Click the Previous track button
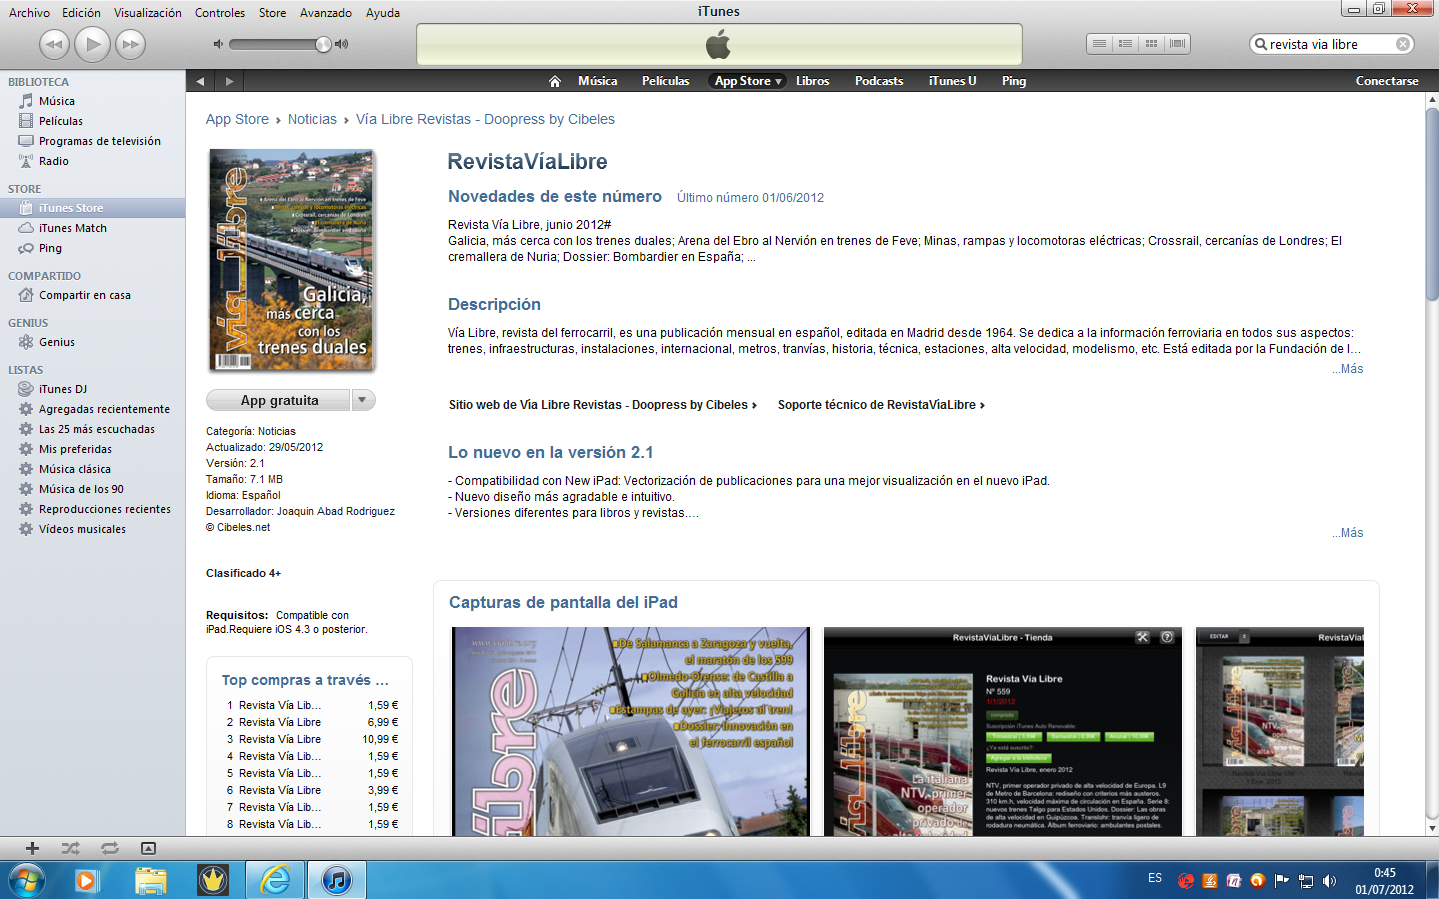The image size is (1439, 899). click(54, 44)
